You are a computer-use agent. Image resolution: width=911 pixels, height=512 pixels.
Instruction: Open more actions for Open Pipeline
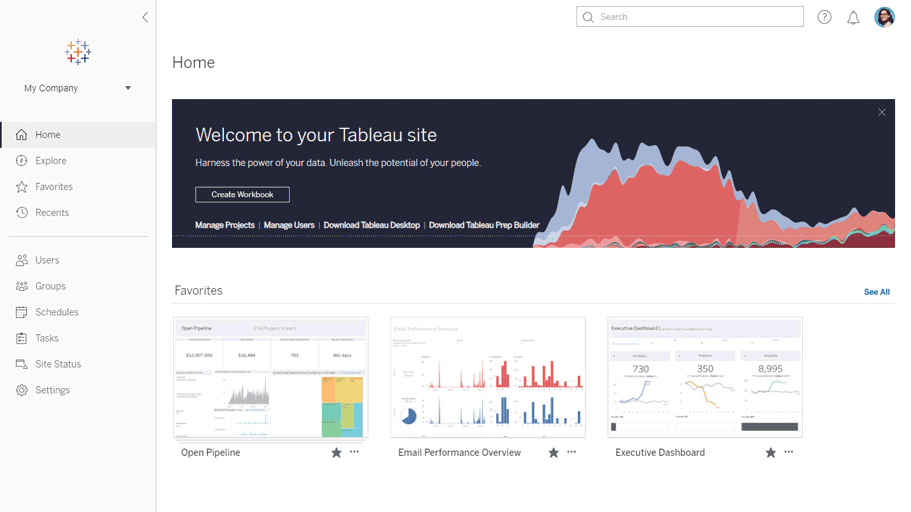pos(354,452)
